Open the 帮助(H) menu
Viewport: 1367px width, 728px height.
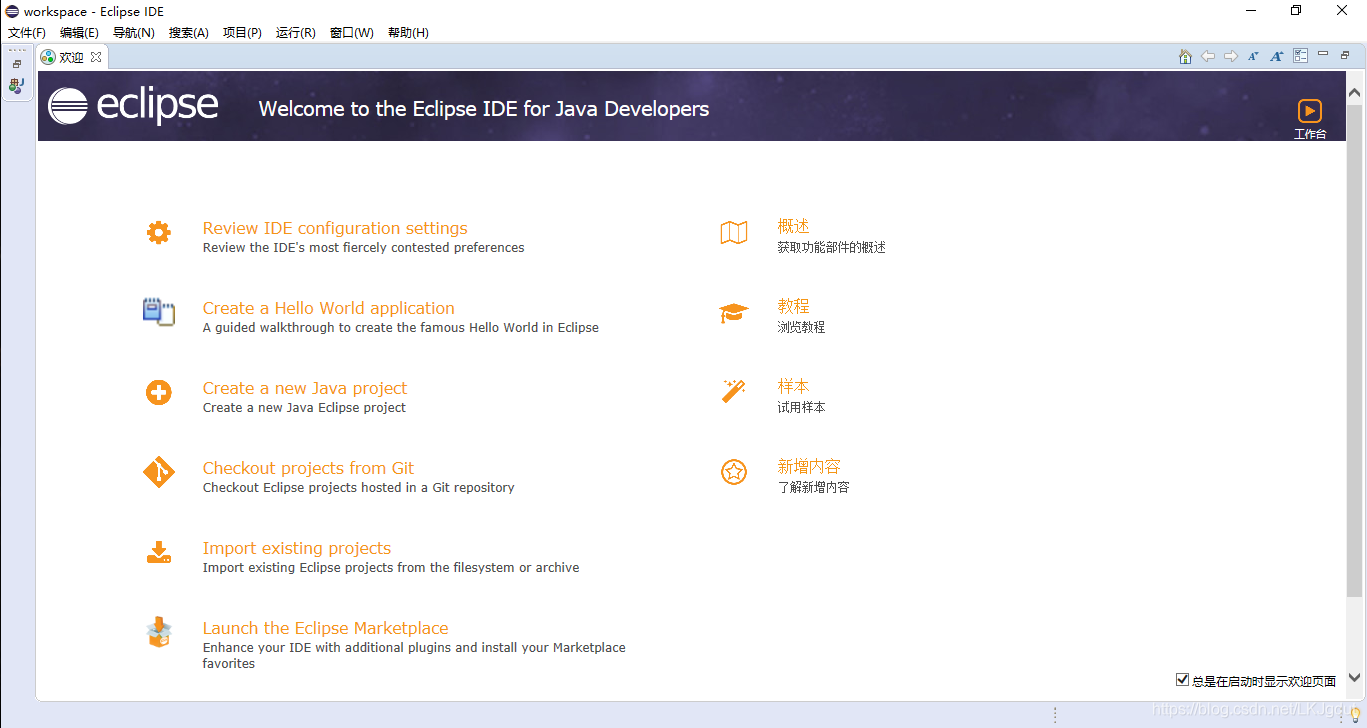click(x=408, y=33)
